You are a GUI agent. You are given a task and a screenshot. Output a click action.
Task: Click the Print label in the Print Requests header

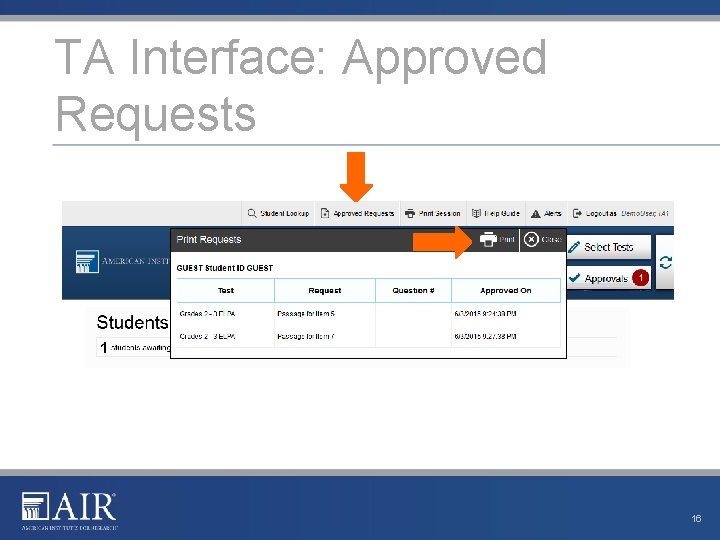507,240
